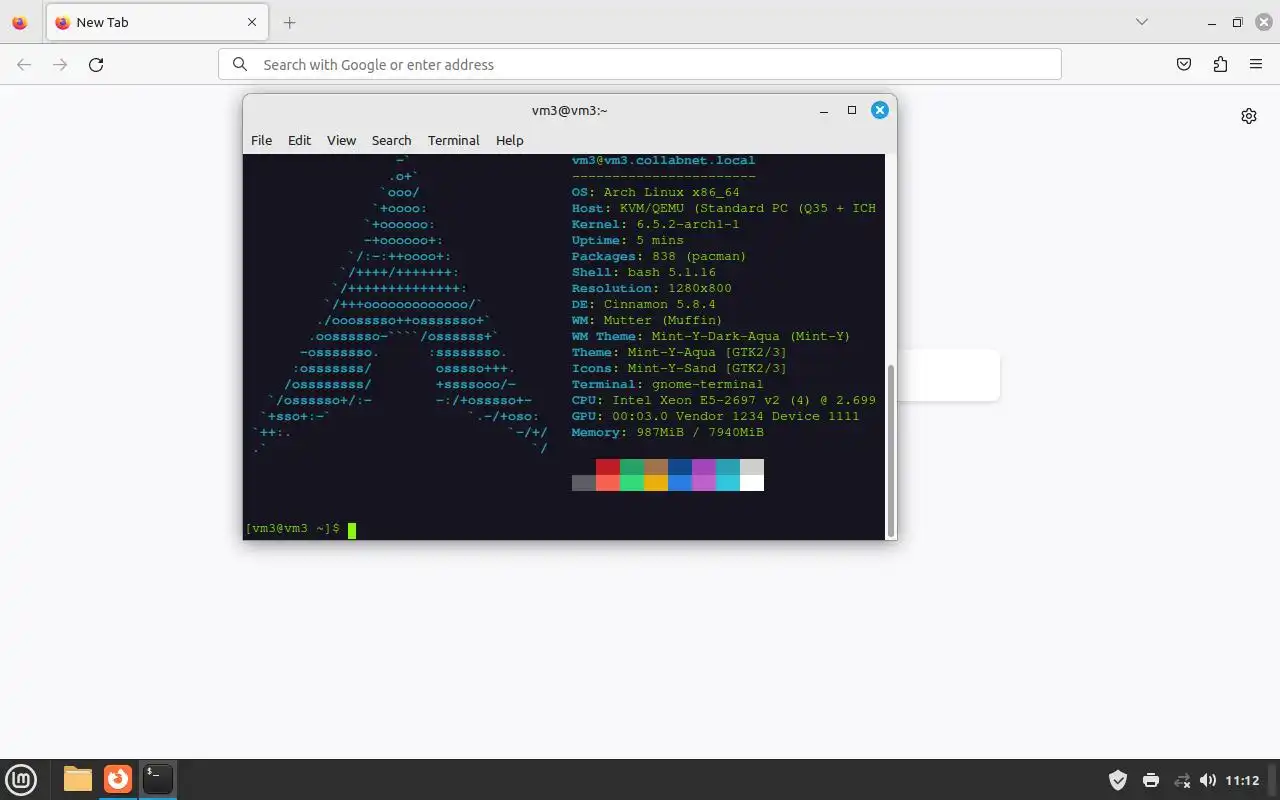Click the 'Packages: 838 (pacman)' line
This screenshot has height=800, width=1280.
click(x=659, y=256)
